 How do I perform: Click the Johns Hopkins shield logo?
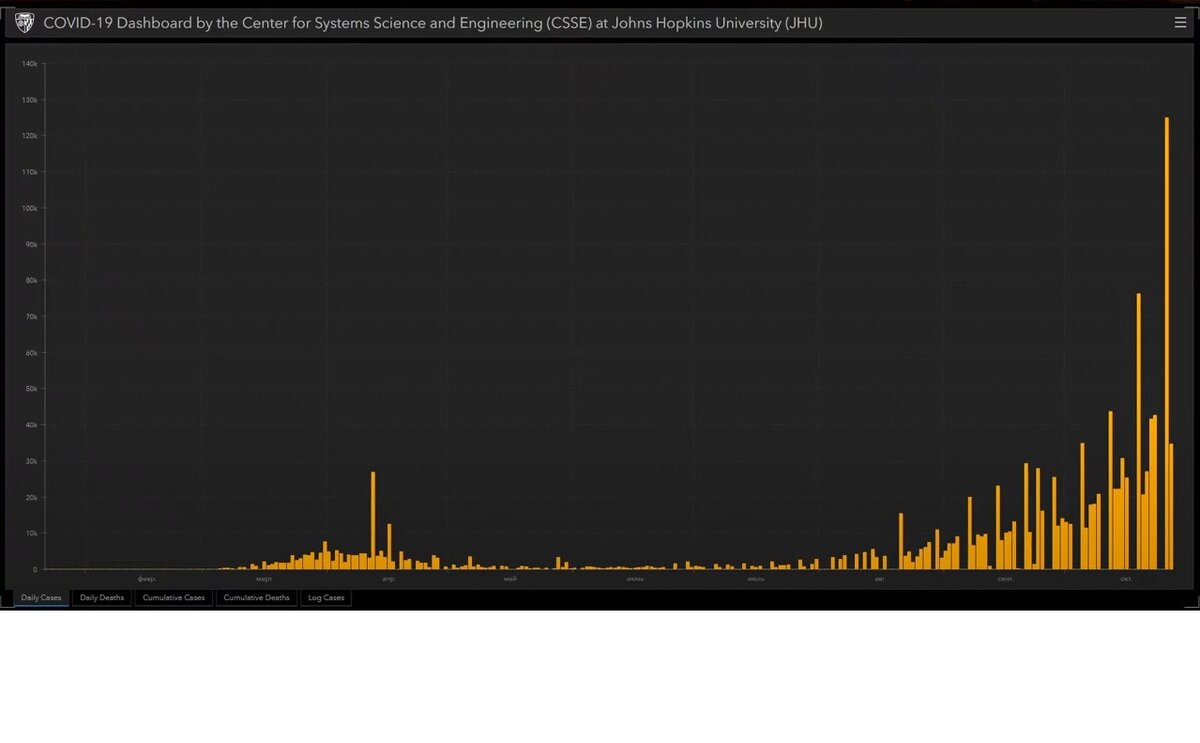pos(24,23)
